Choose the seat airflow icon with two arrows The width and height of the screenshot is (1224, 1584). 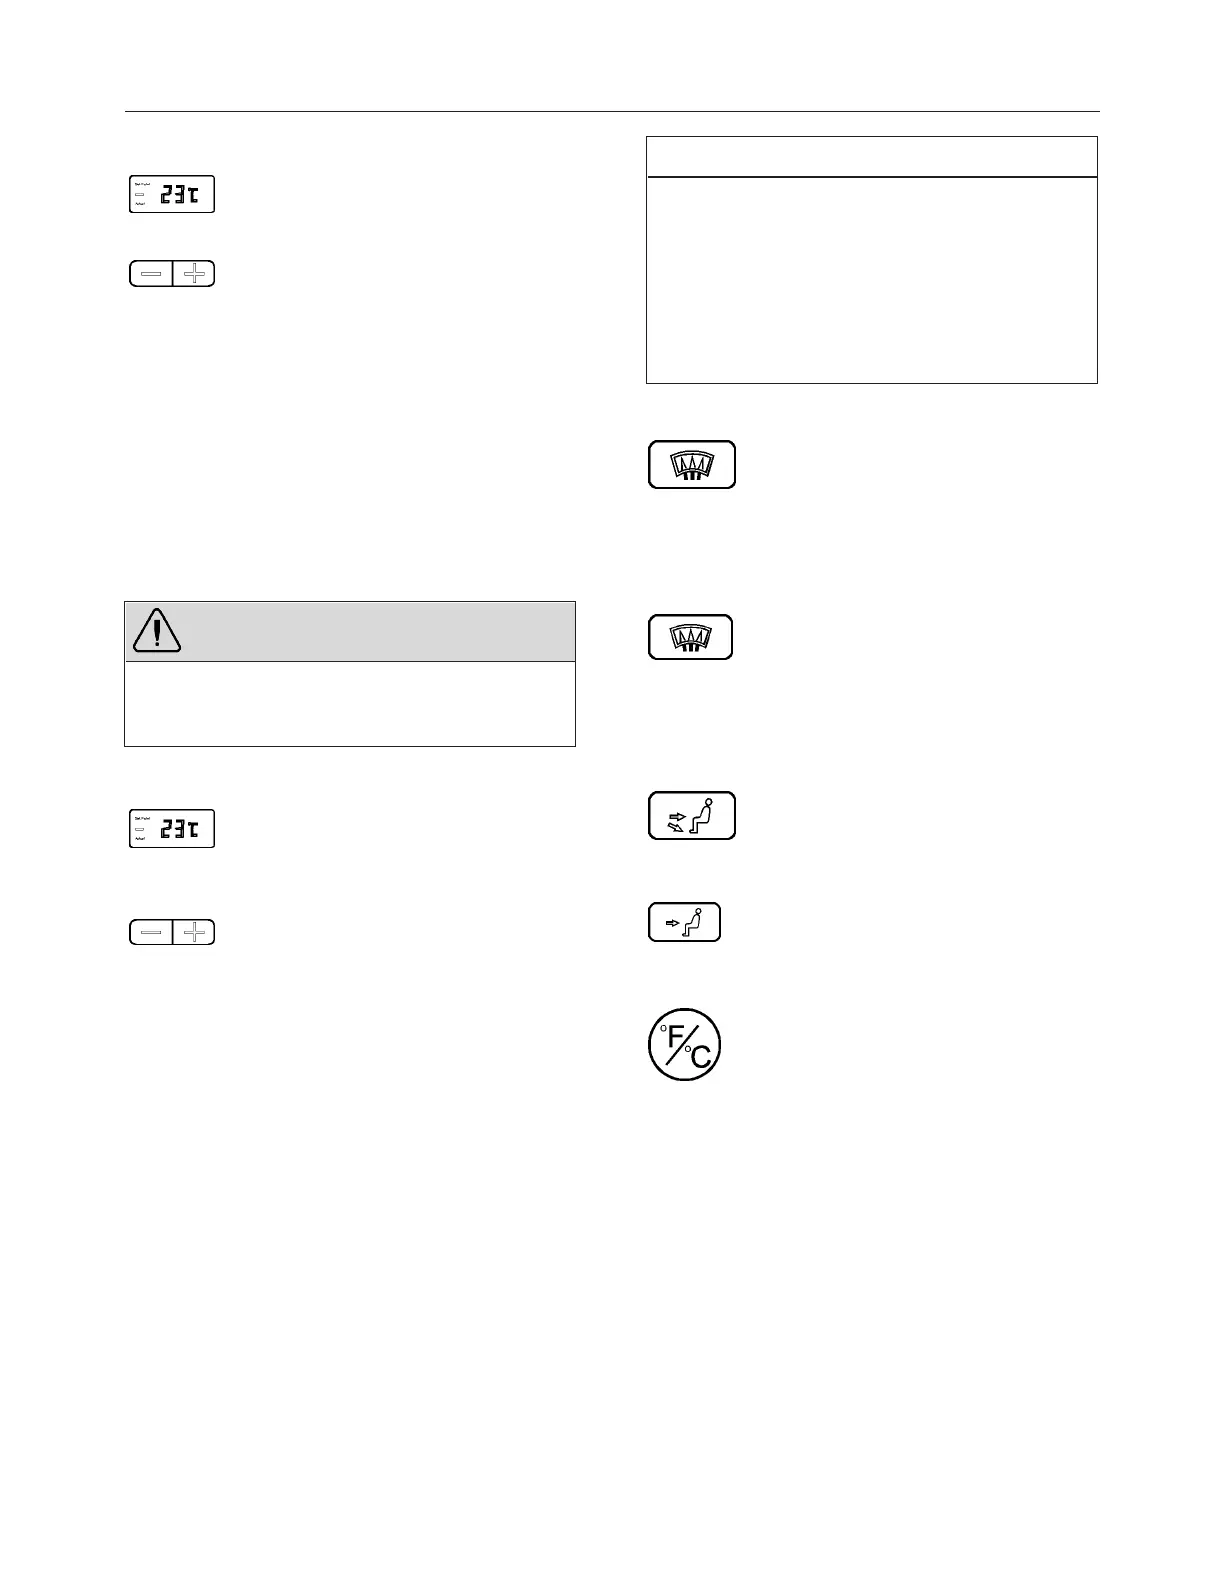[x=692, y=816]
